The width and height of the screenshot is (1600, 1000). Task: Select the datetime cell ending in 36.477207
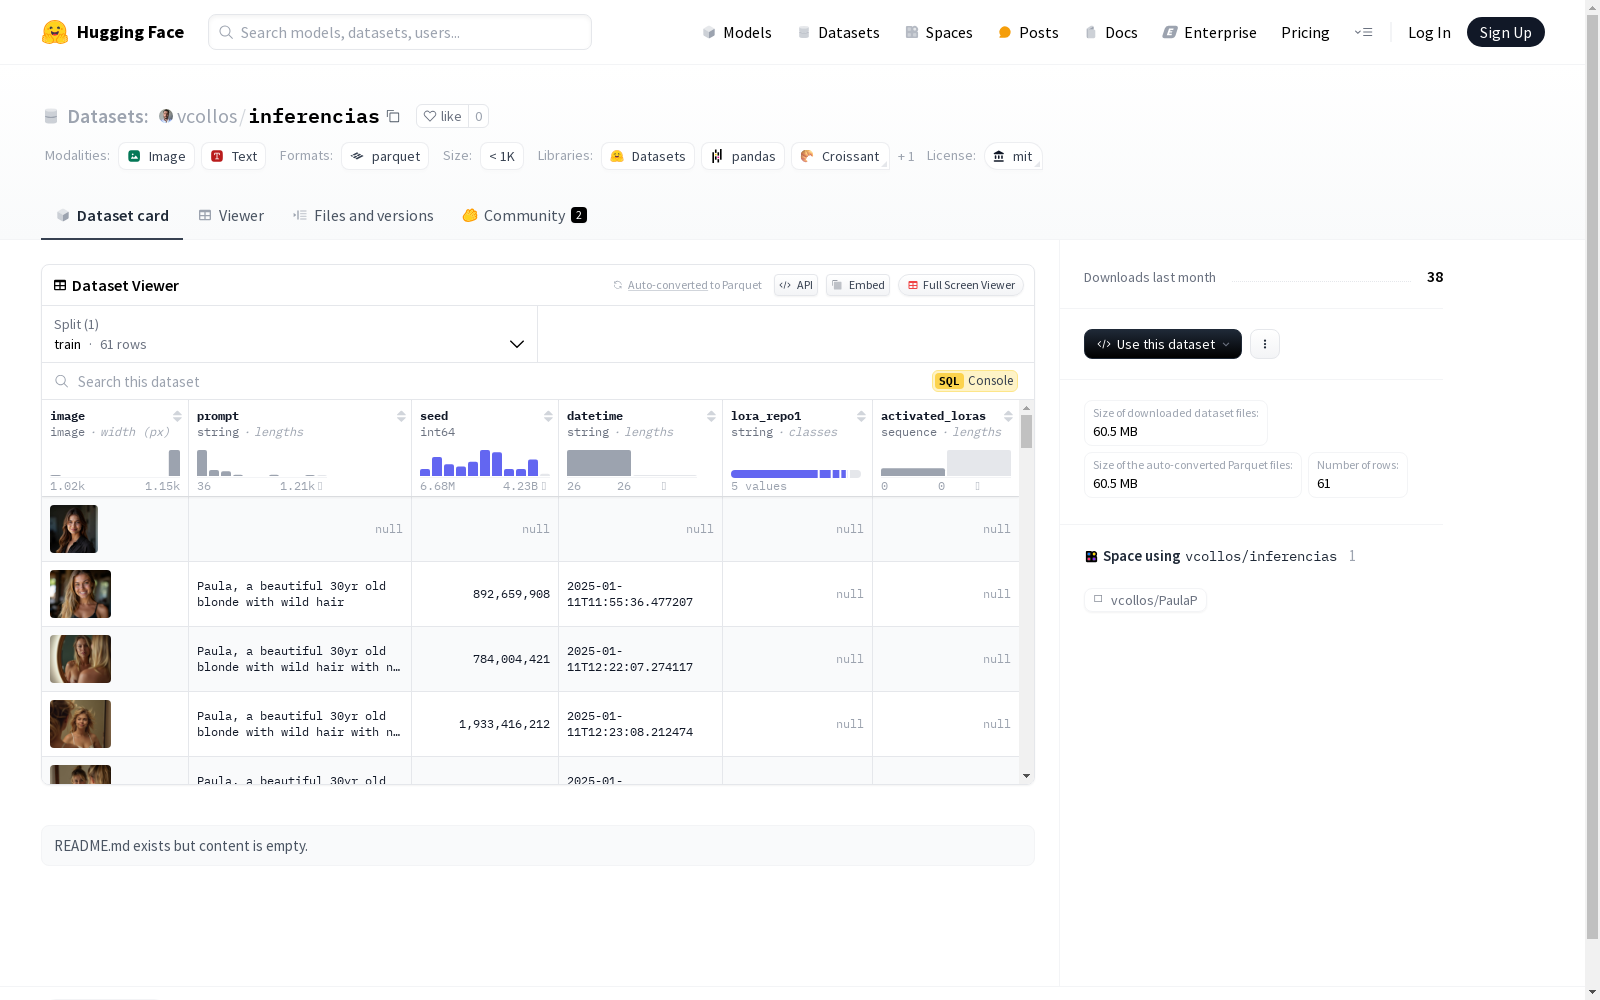click(640, 594)
